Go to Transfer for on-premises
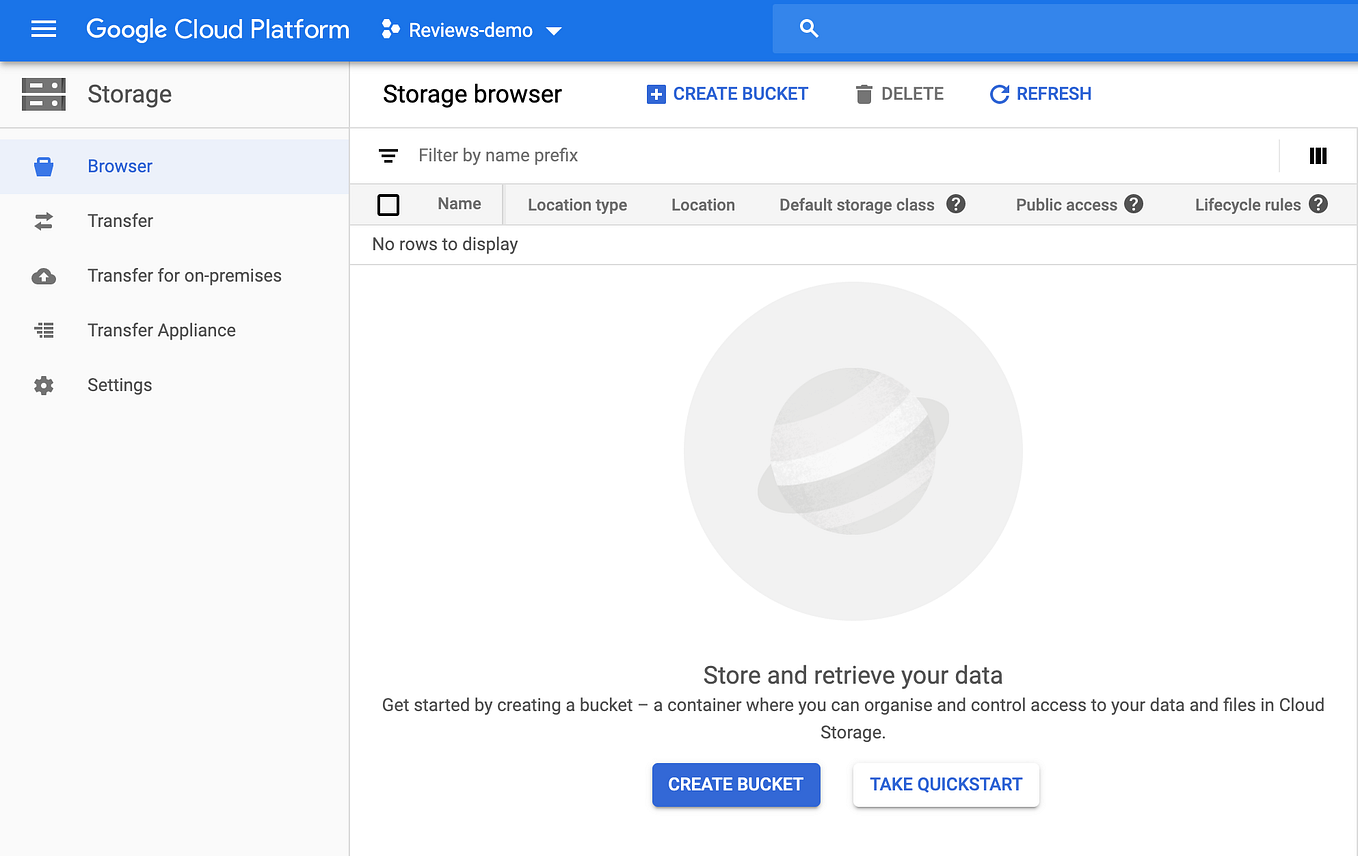The image size is (1358, 856). tap(184, 276)
